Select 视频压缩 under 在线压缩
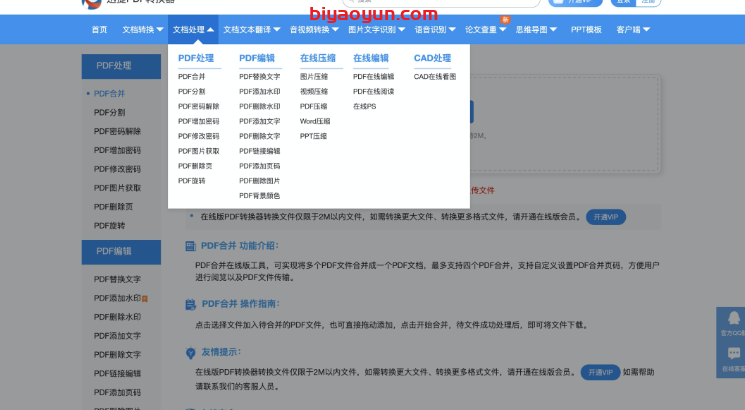 (314, 91)
